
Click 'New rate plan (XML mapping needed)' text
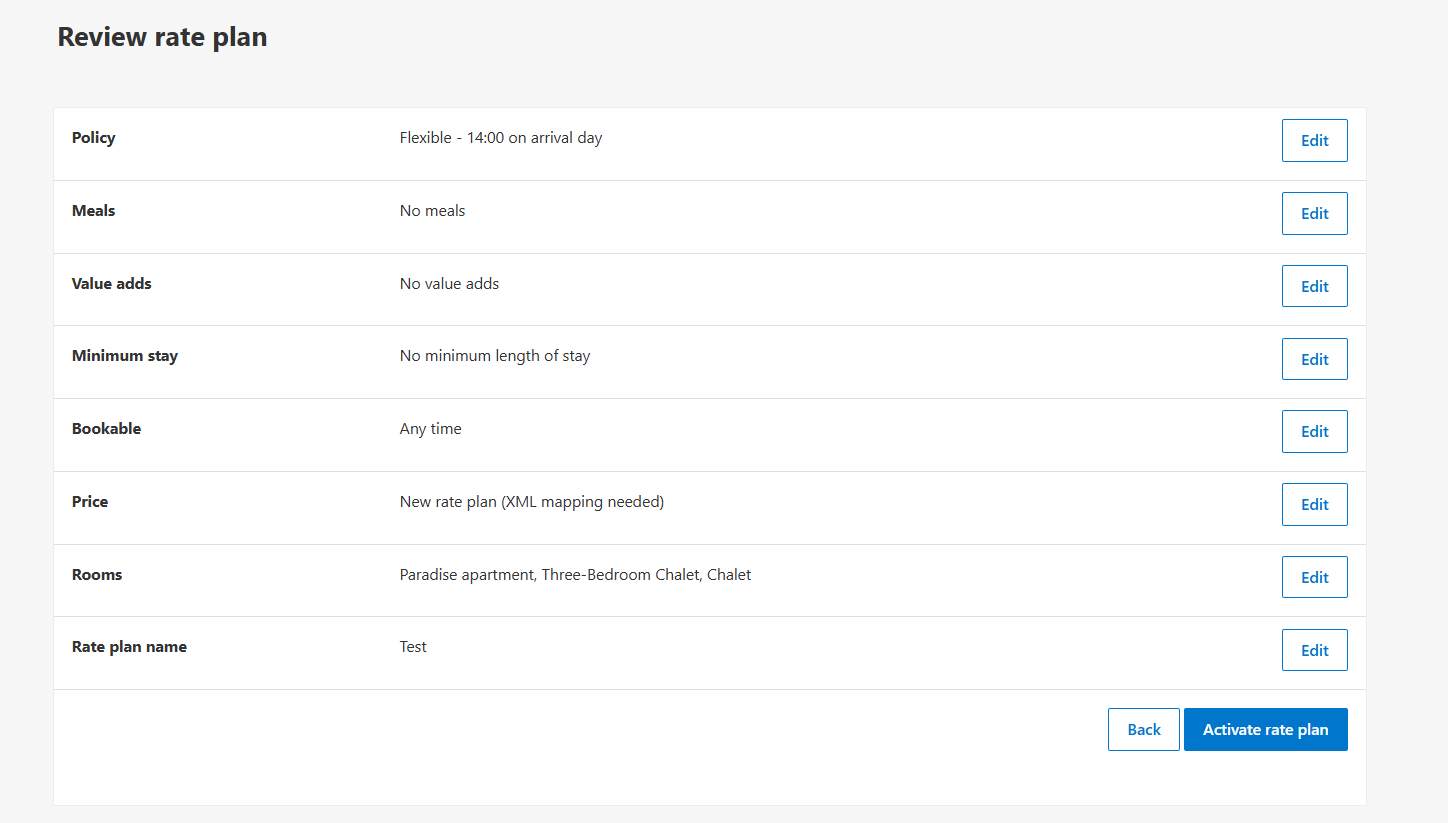click(531, 502)
